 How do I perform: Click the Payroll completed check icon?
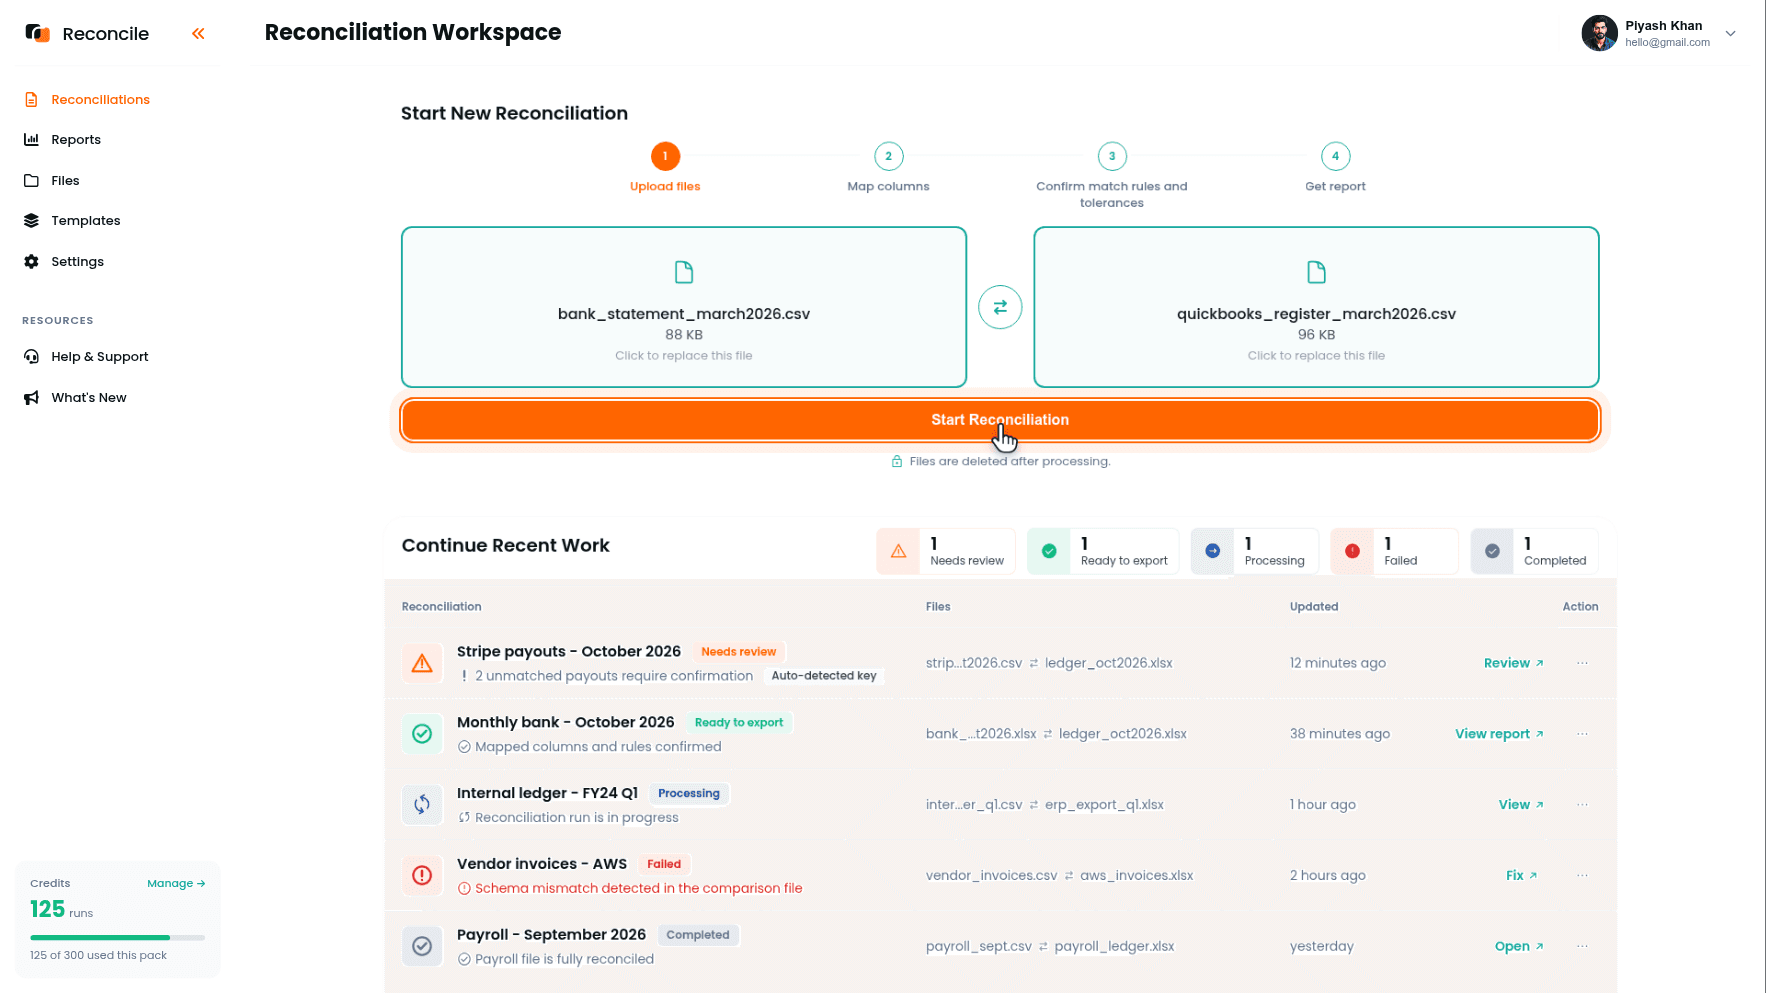422,946
